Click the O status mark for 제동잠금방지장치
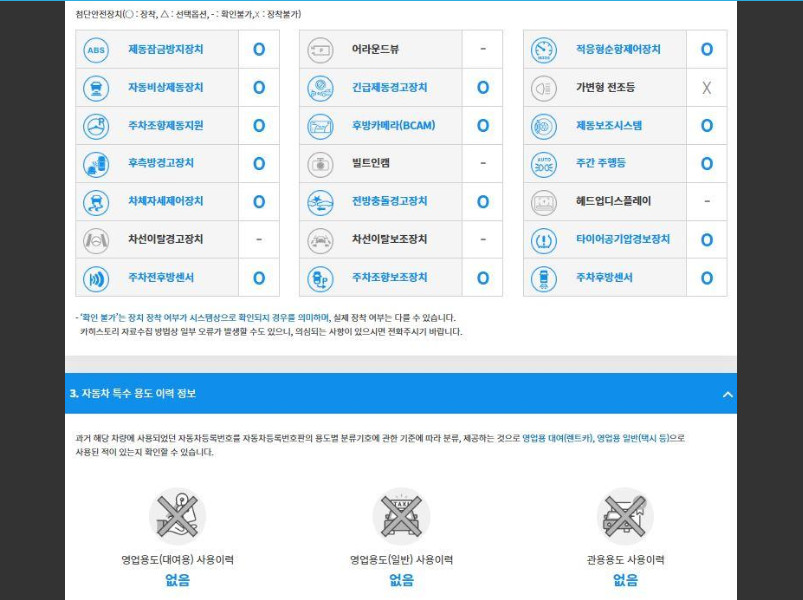Image resolution: width=803 pixels, height=600 pixels. click(259, 49)
